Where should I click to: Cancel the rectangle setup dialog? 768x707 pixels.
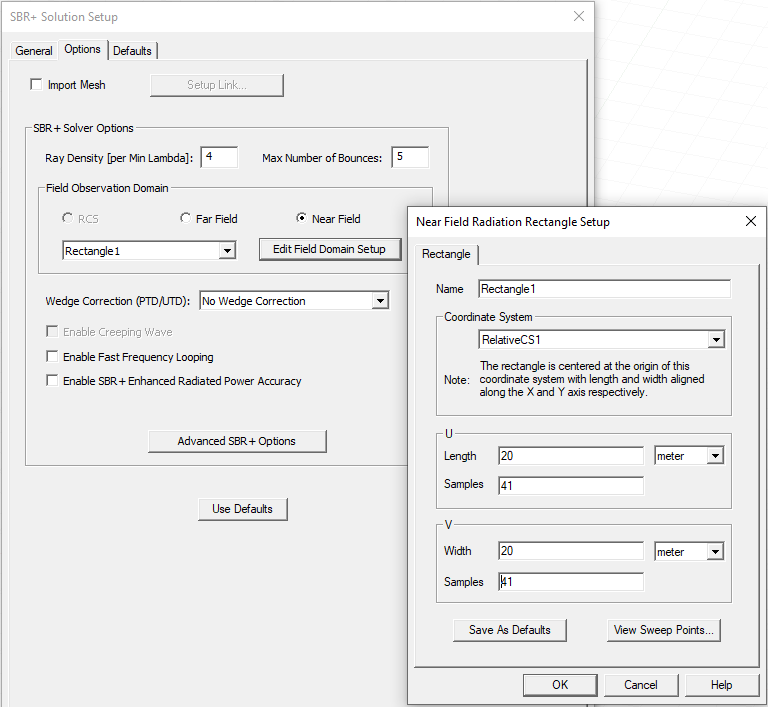point(641,685)
